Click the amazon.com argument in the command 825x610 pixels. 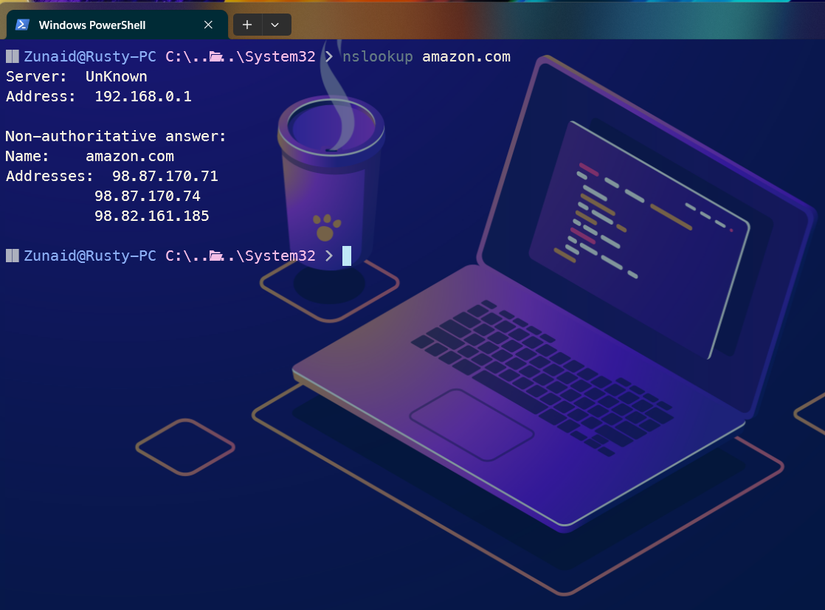pyautogui.click(x=466, y=56)
